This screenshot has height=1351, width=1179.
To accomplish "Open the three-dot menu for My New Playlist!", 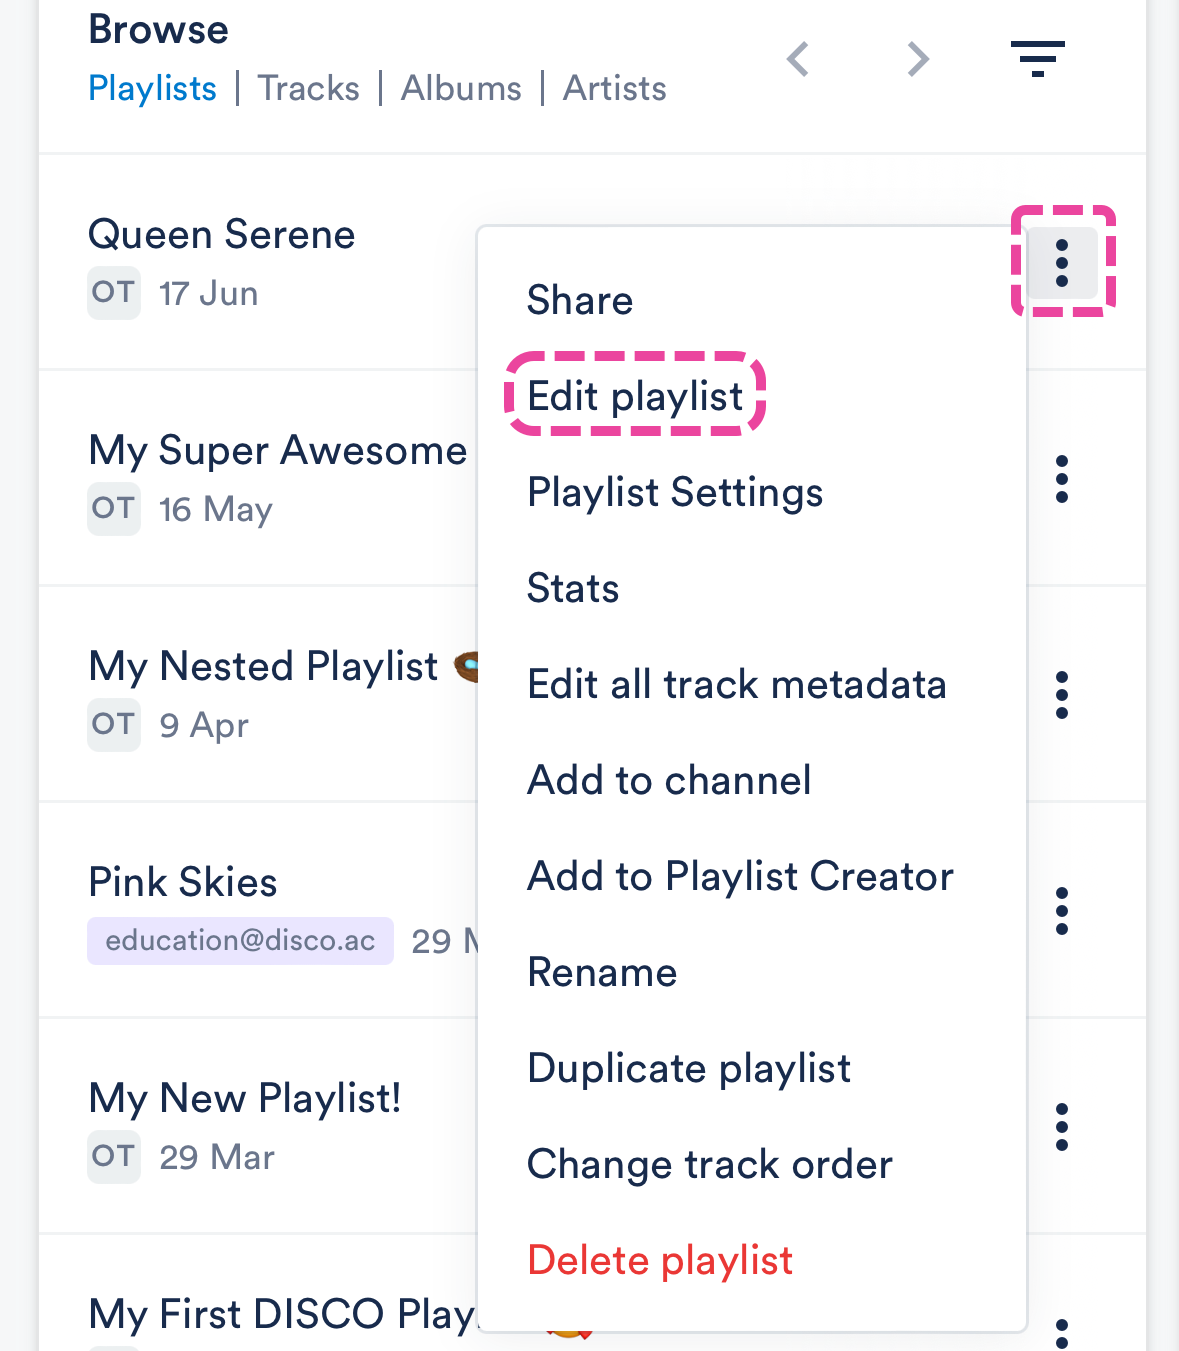I will (1062, 1127).
